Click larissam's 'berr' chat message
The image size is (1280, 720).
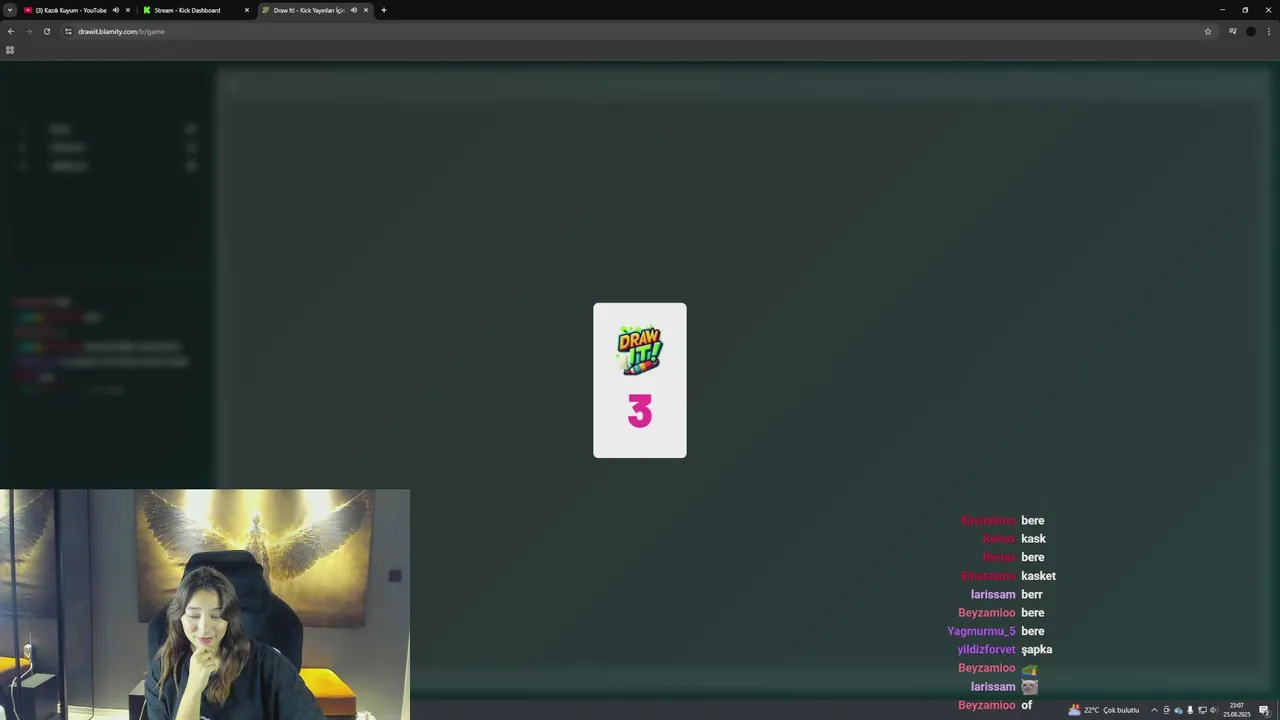click(x=1032, y=594)
